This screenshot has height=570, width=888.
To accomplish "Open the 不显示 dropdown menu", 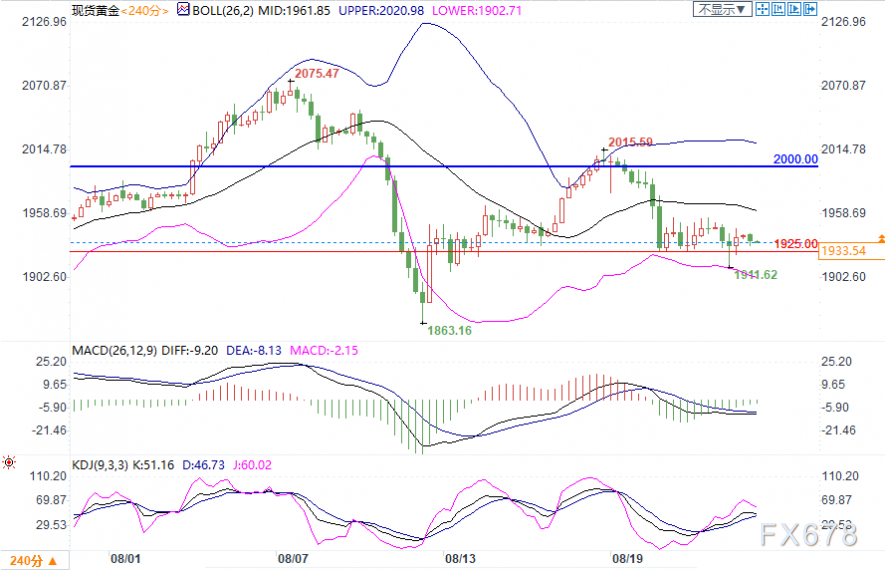I will tap(722, 9).
